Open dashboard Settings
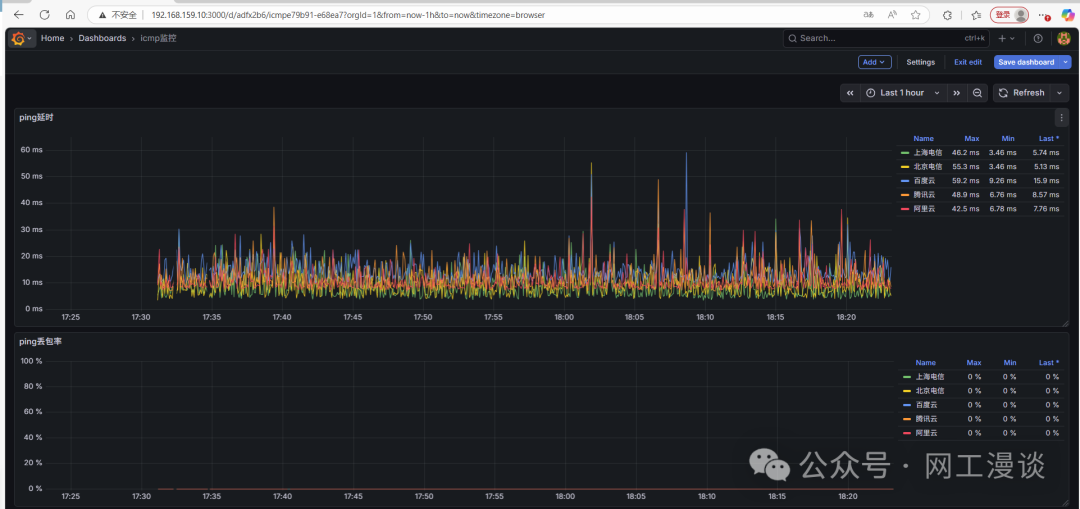Image resolution: width=1080 pixels, height=509 pixels. point(920,62)
